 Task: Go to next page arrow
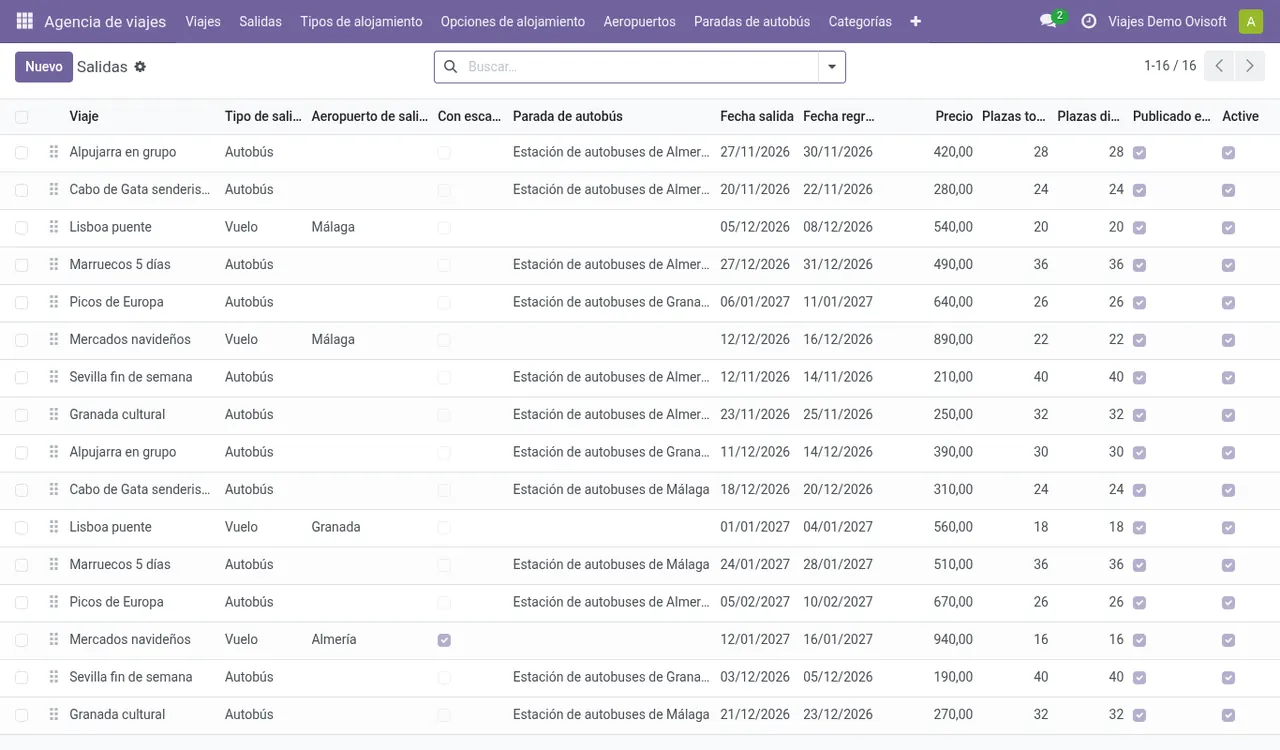(1250, 66)
